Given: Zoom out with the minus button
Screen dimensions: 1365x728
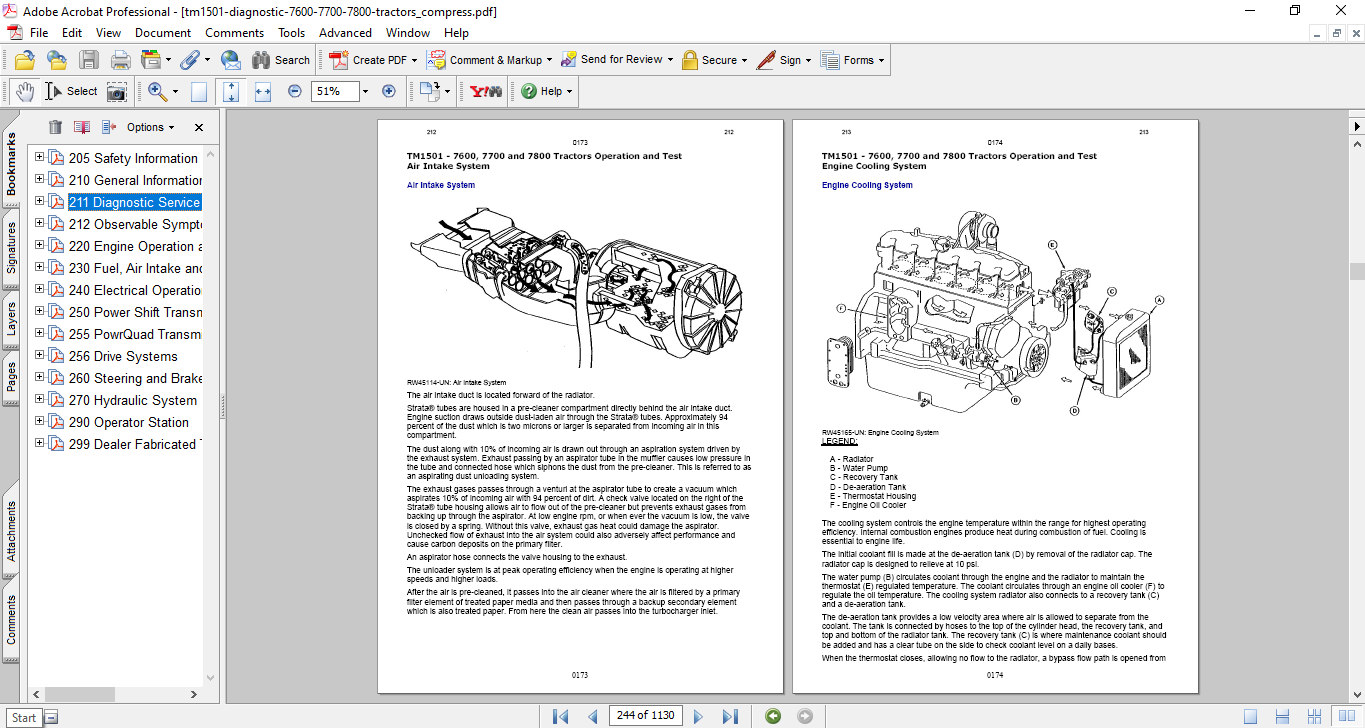Looking at the screenshot, I should pyautogui.click(x=295, y=91).
